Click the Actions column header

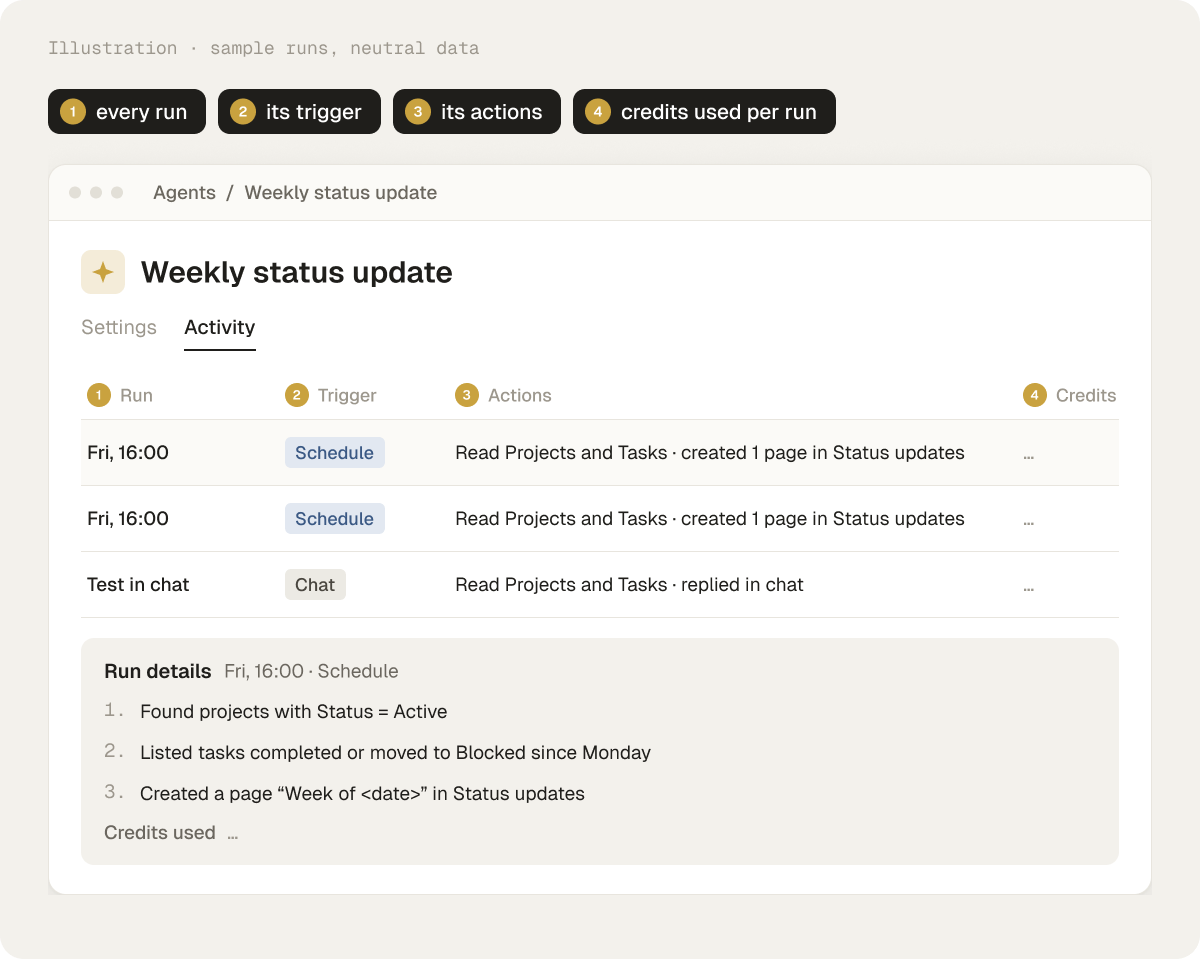tap(503, 395)
